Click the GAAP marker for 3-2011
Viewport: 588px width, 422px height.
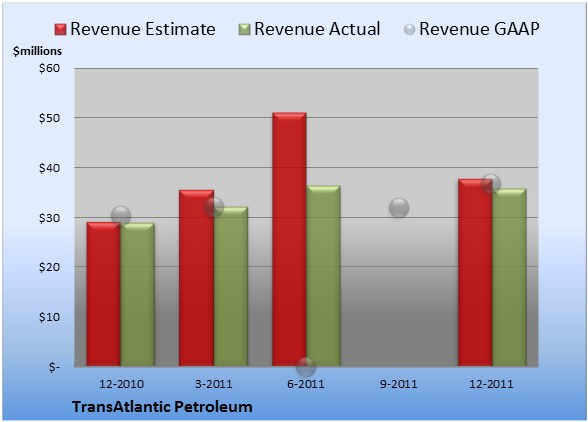(214, 207)
